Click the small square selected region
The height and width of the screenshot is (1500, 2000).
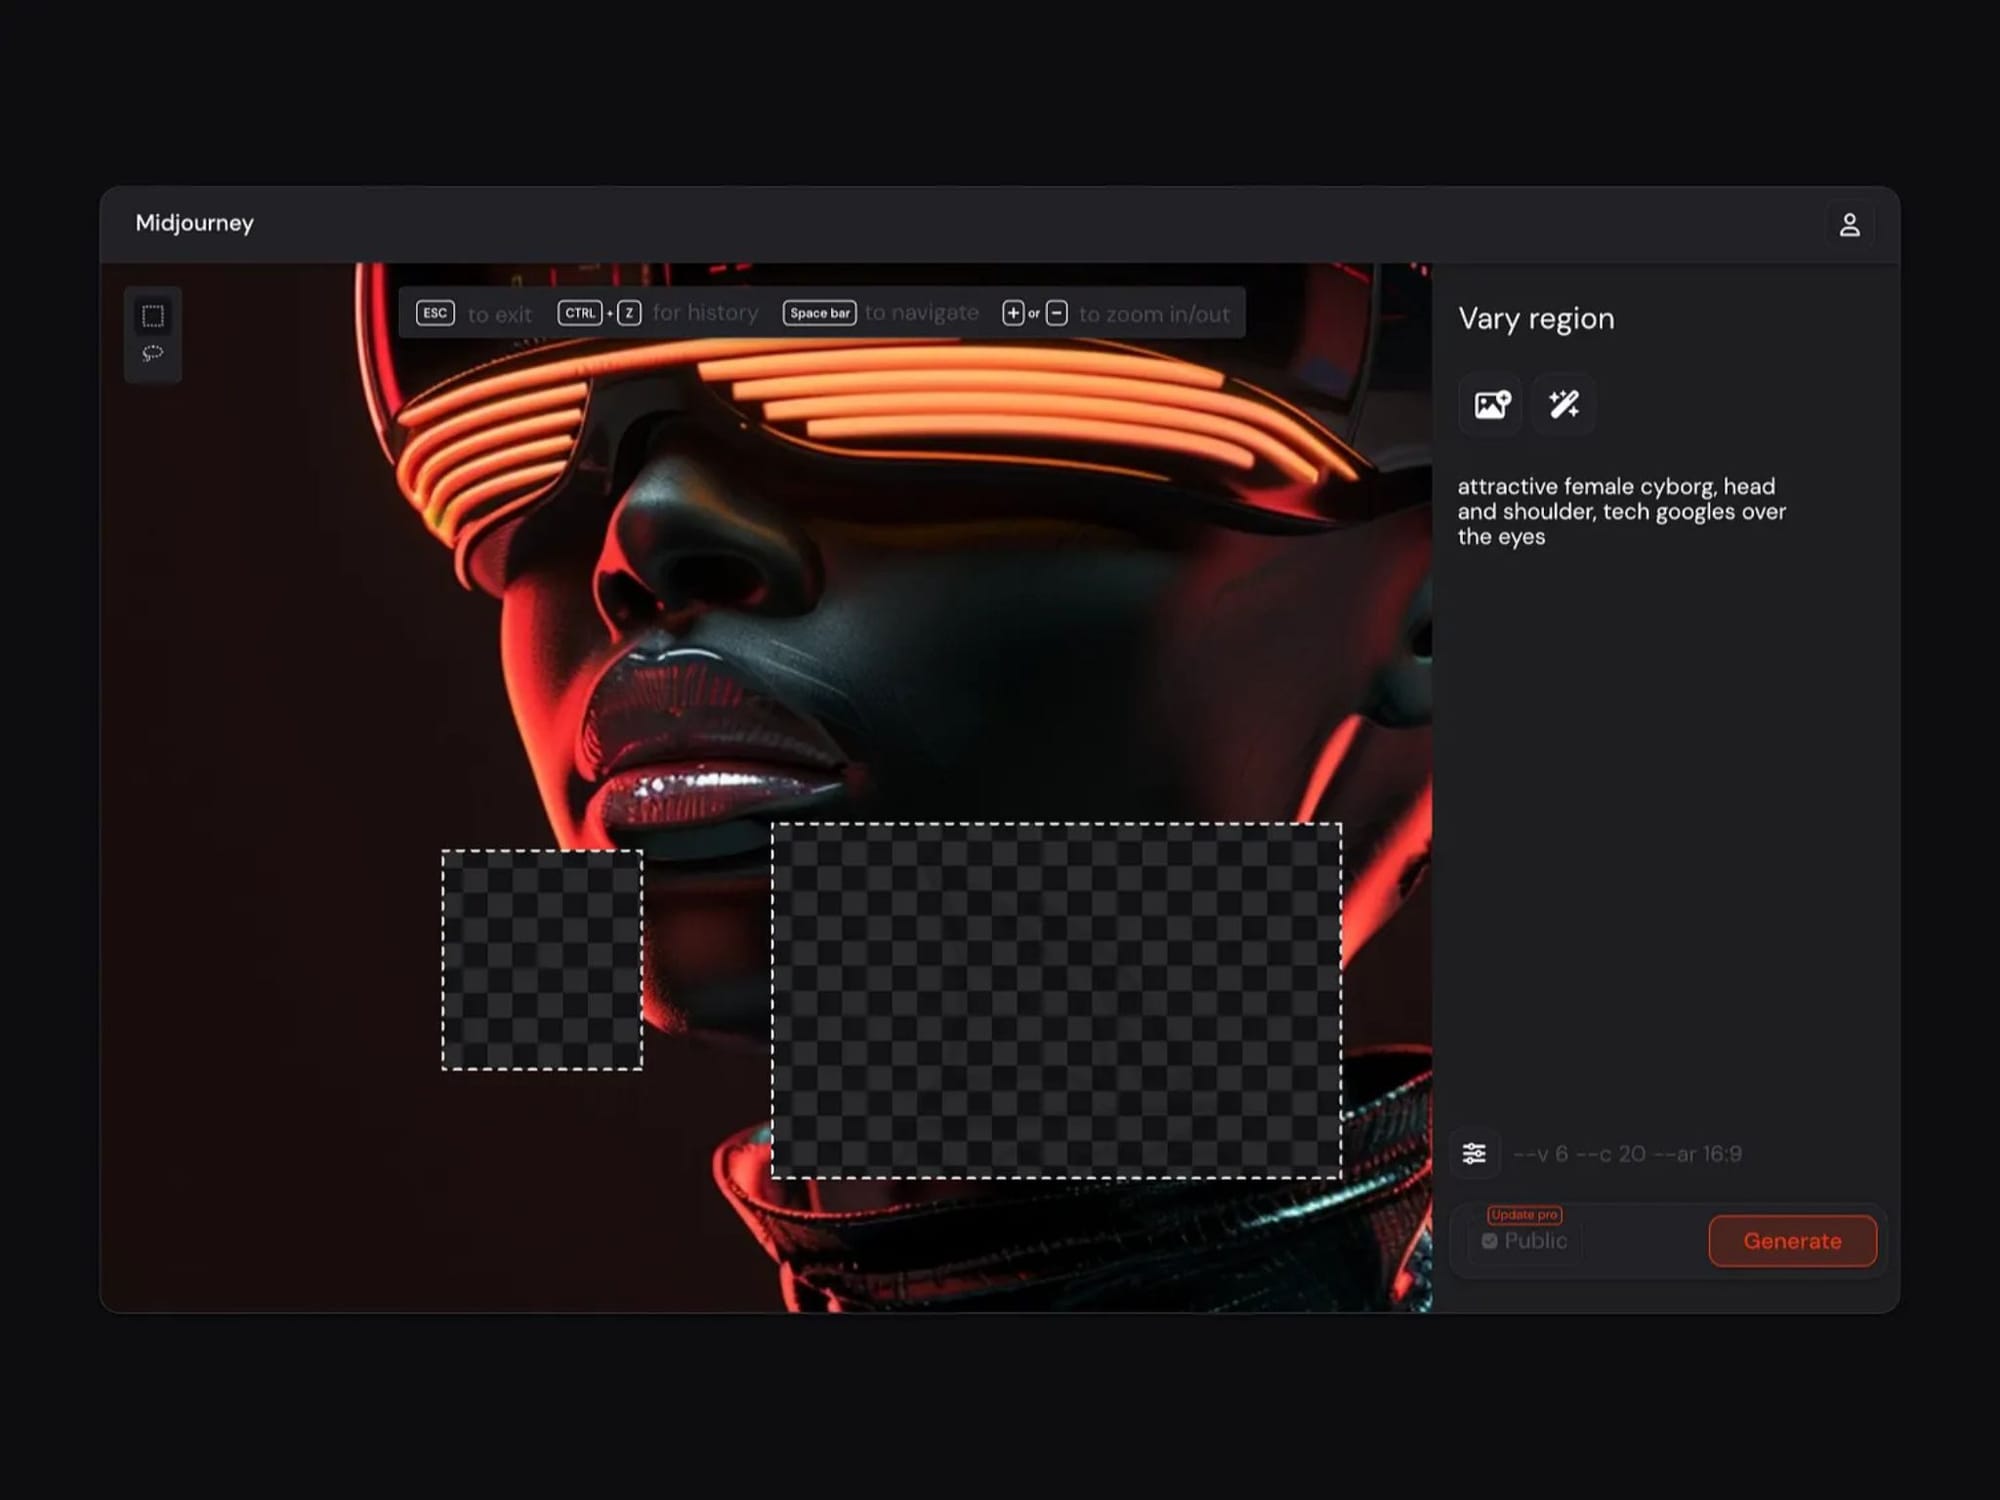click(x=542, y=960)
